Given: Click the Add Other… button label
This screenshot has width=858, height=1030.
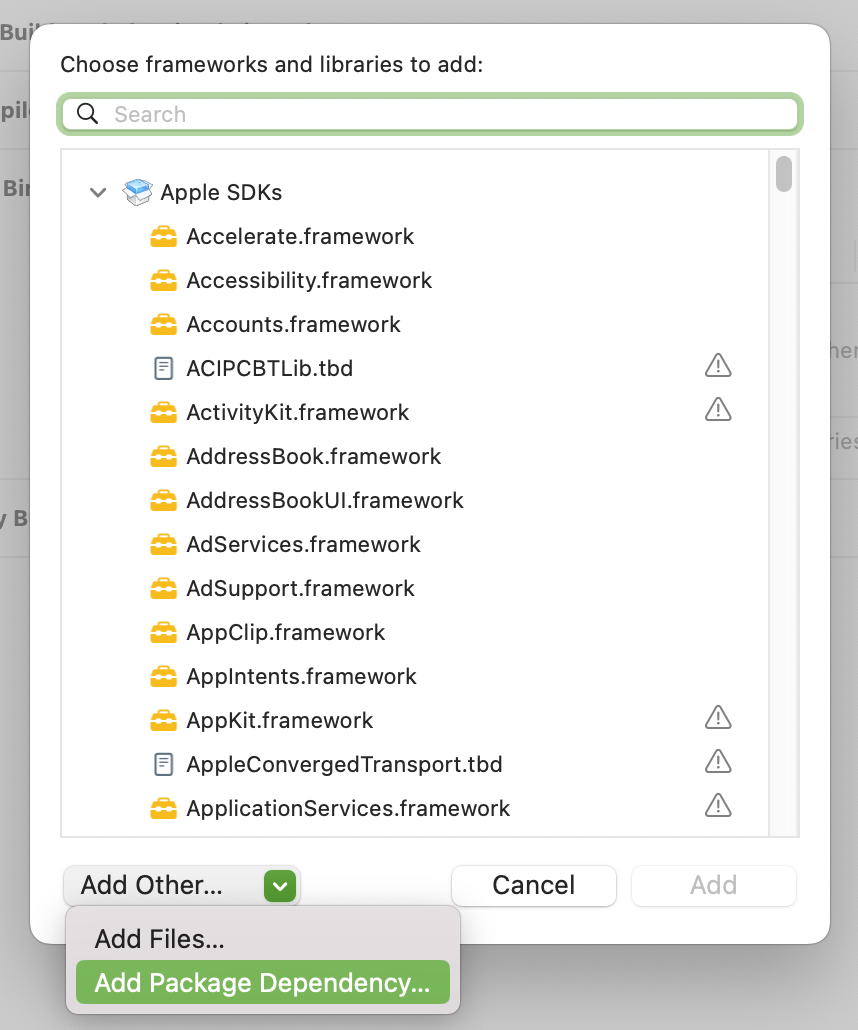Looking at the screenshot, I should pos(152,885).
